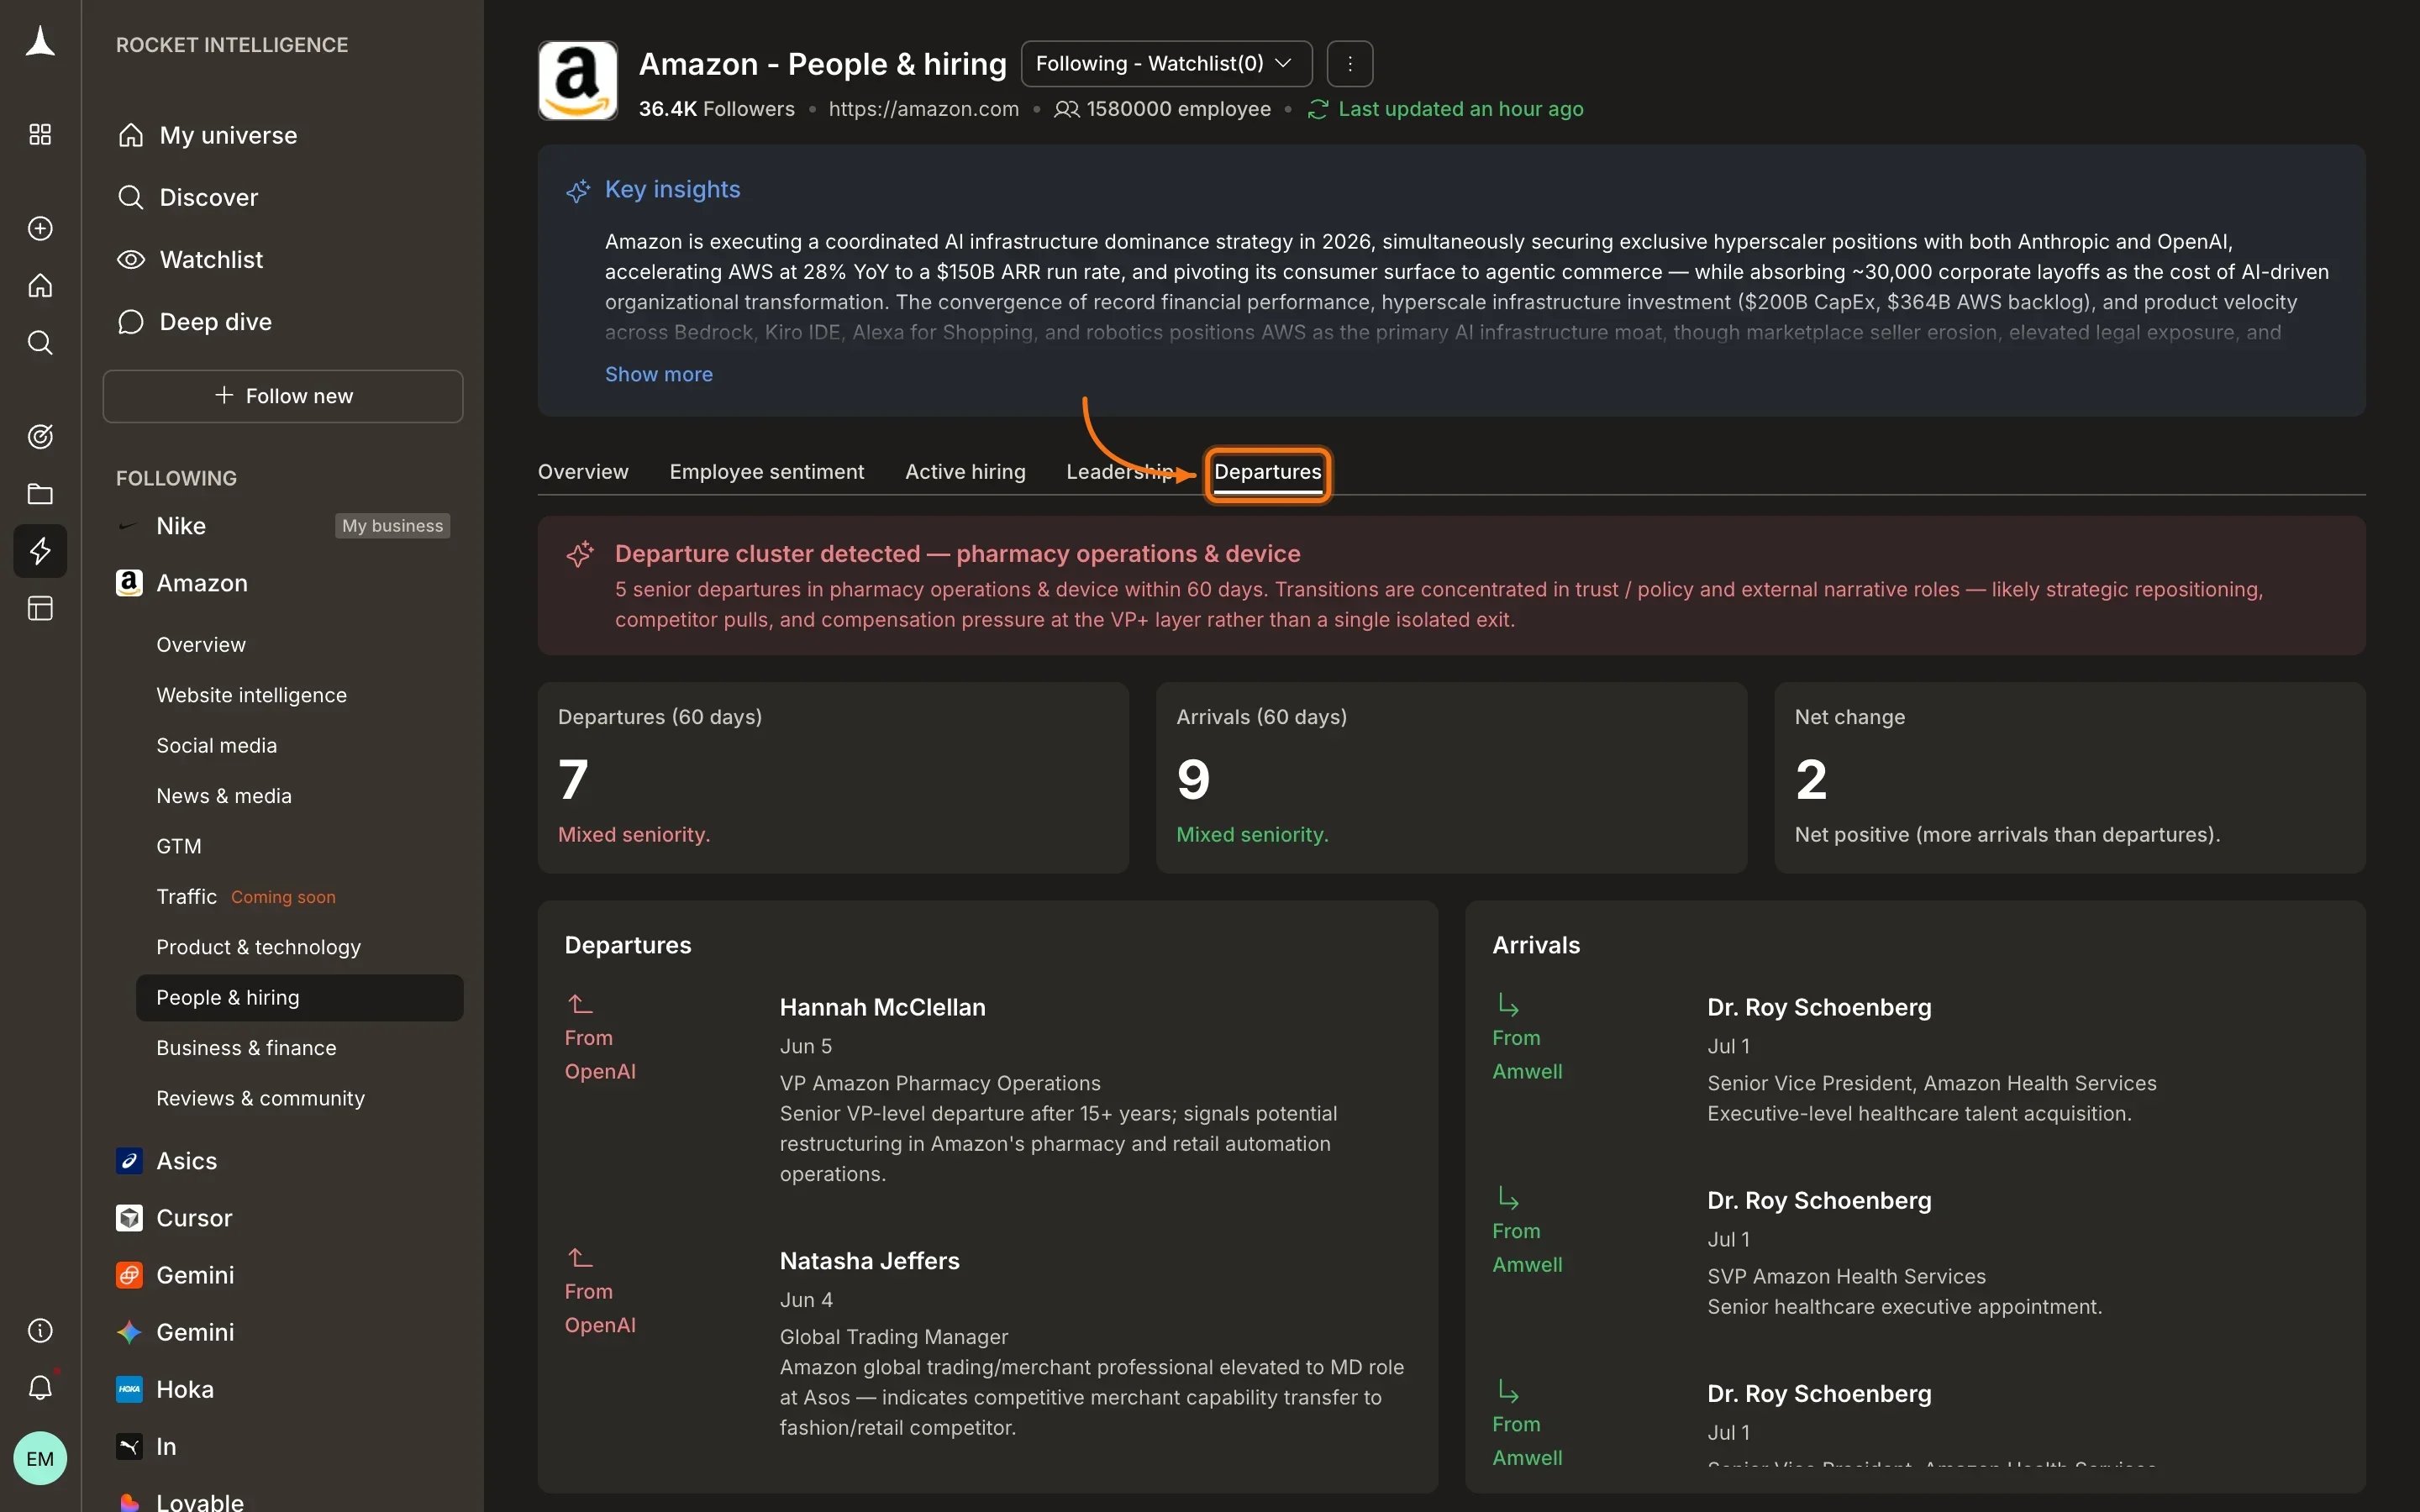Screen dimensions: 2420x1512
Task: Switch to the Employee sentiment tab
Action: [x=767, y=472]
